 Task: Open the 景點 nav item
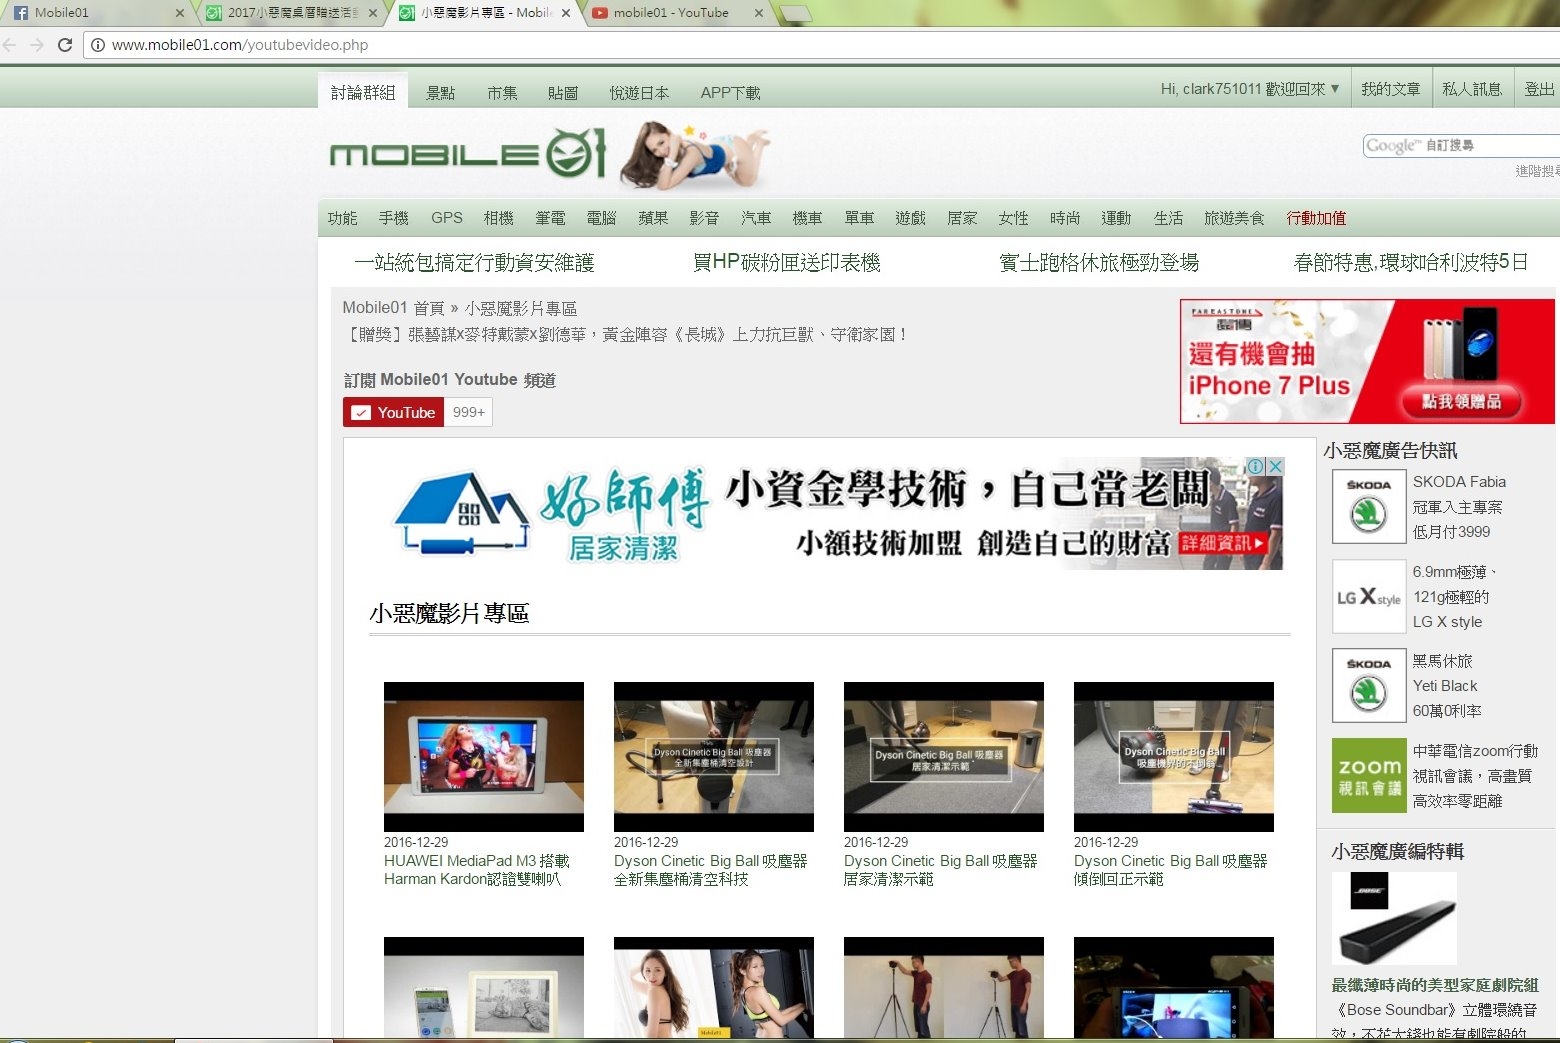(x=440, y=93)
